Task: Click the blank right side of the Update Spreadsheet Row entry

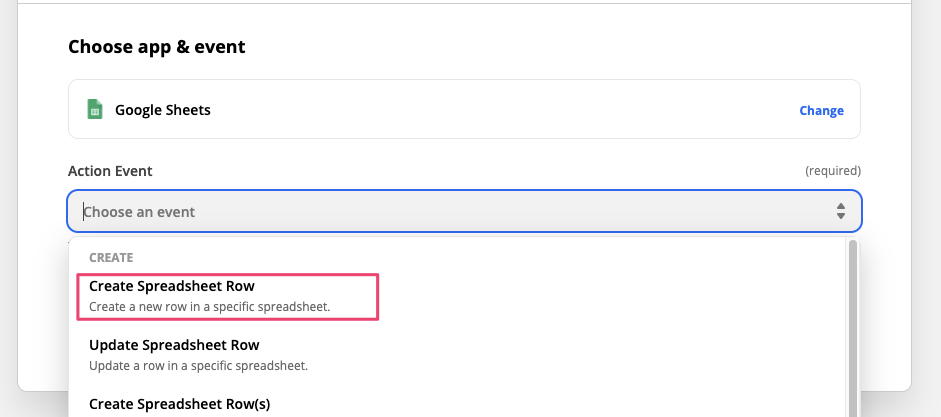Action: coord(600,354)
